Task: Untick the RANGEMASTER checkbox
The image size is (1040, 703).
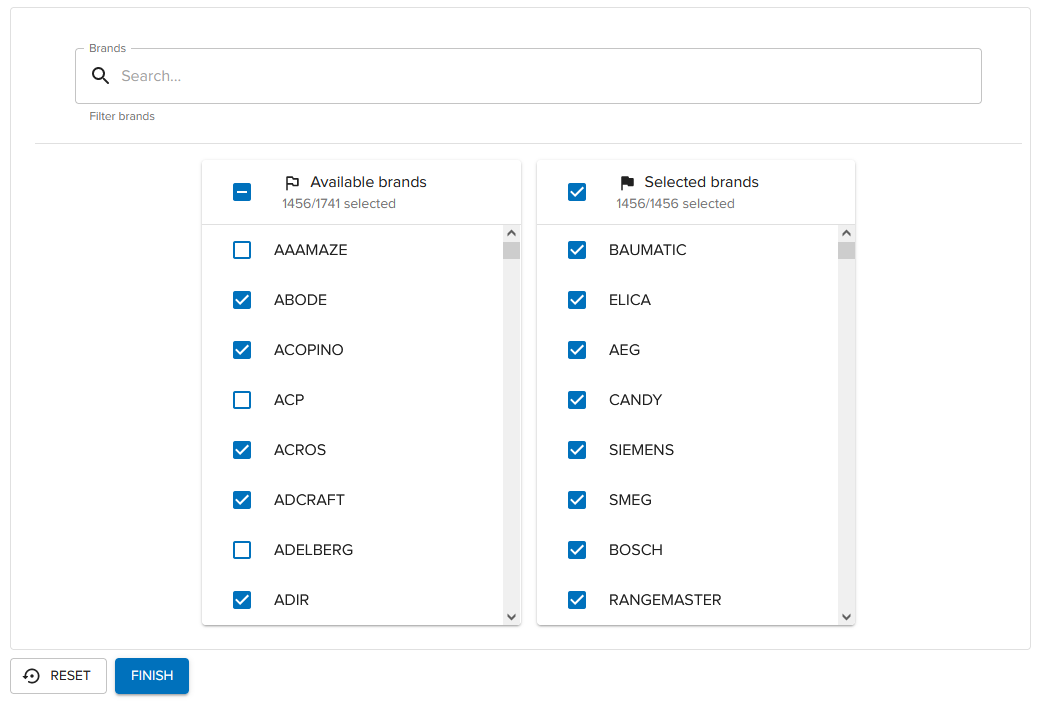Action: point(577,600)
